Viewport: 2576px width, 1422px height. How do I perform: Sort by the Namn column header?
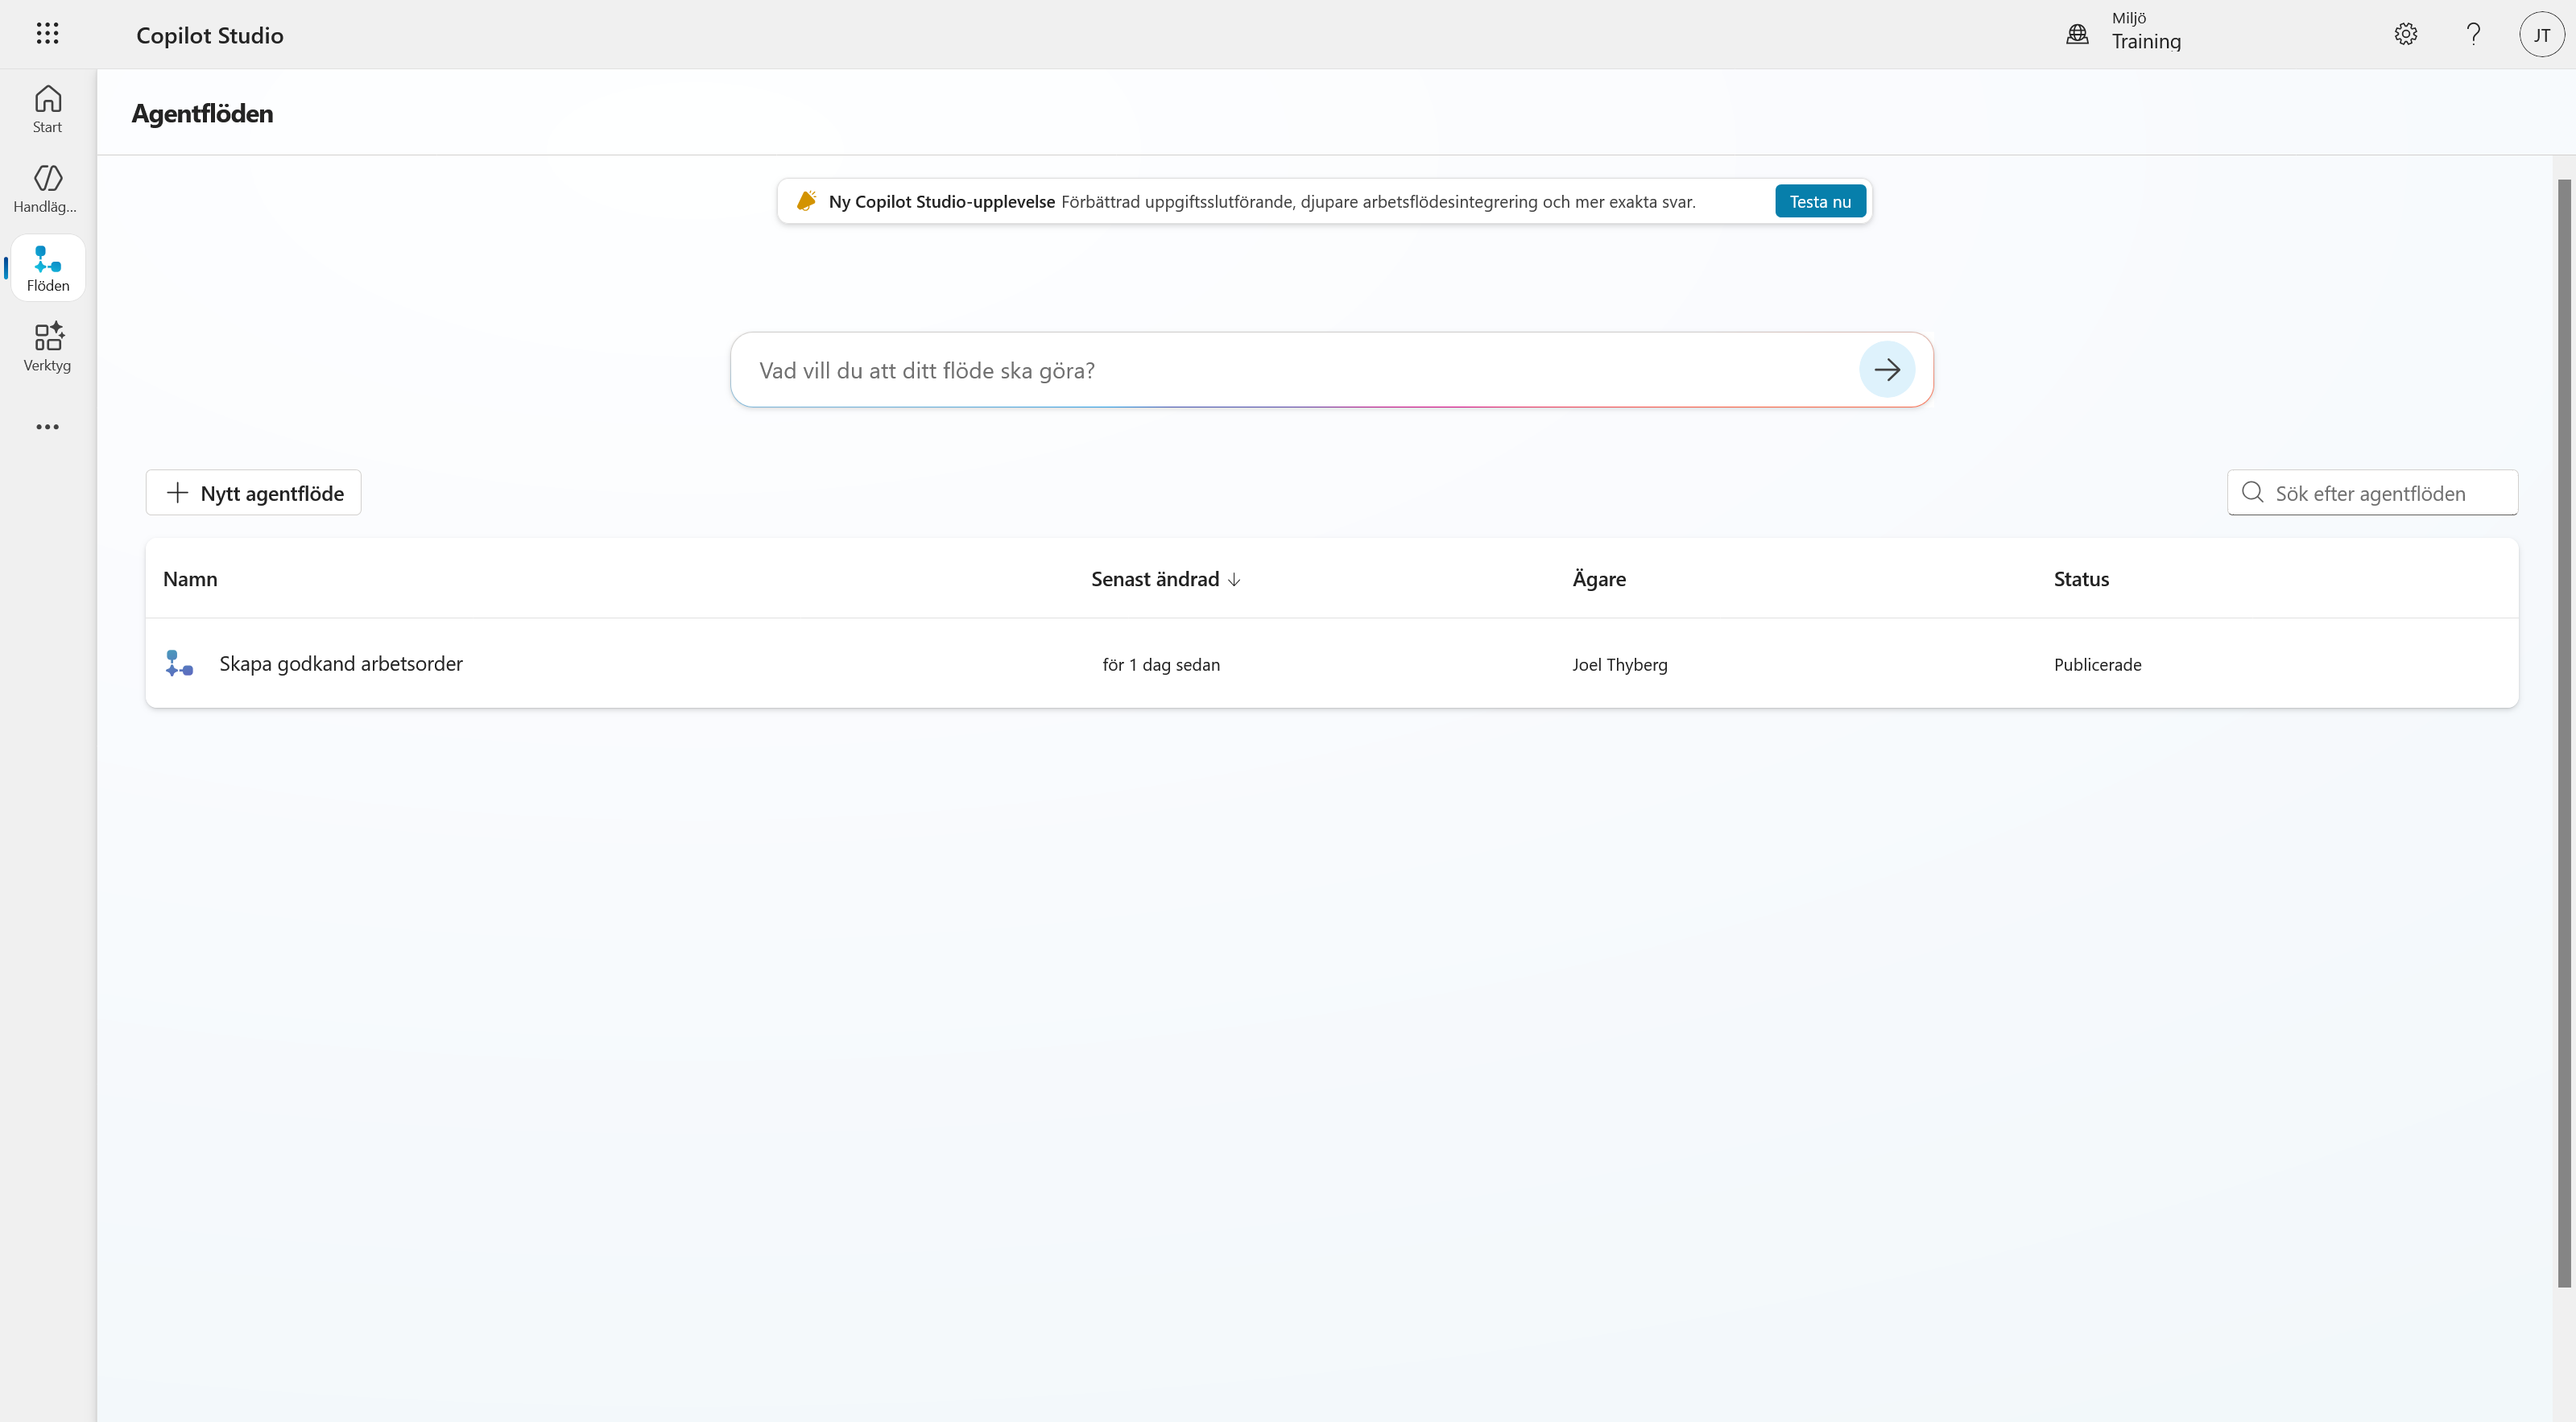tap(190, 579)
